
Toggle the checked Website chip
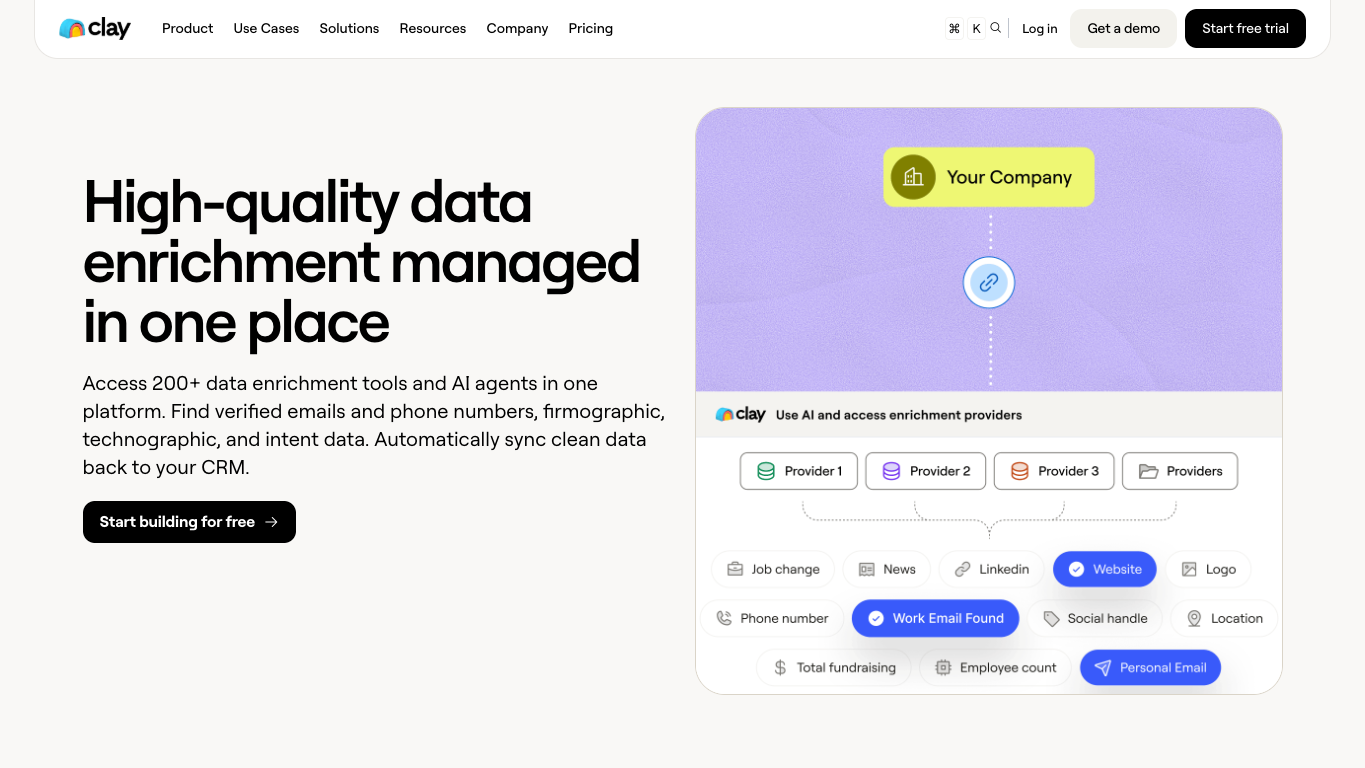pyautogui.click(x=1105, y=569)
